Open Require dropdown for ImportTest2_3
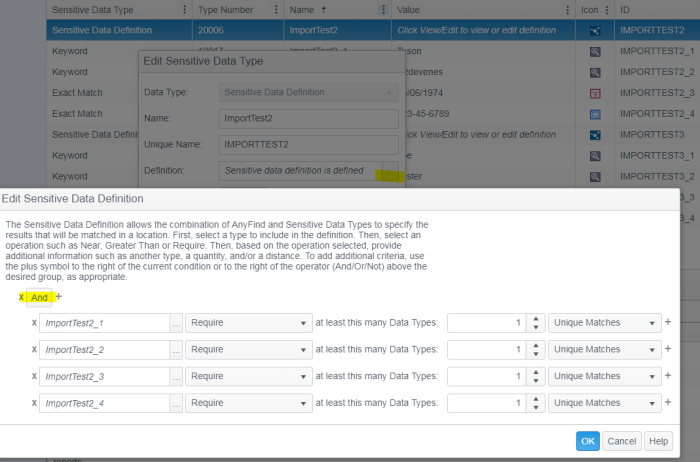 [248, 377]
